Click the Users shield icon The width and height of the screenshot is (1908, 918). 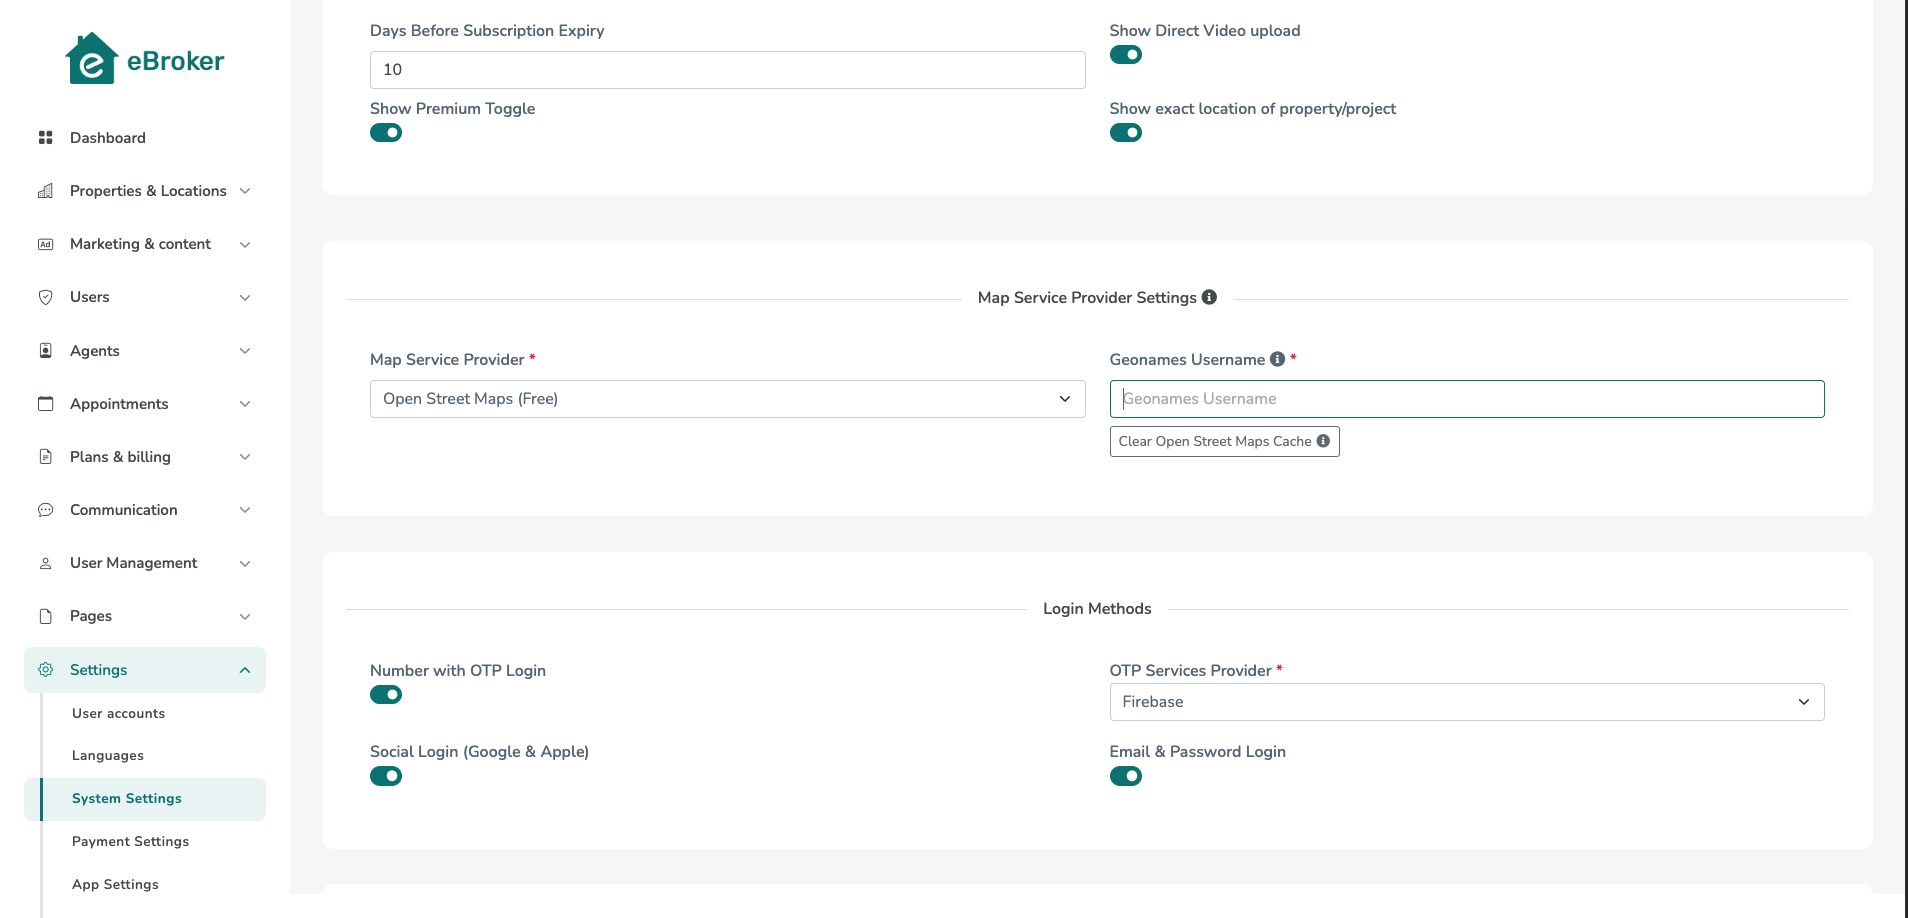45,297
